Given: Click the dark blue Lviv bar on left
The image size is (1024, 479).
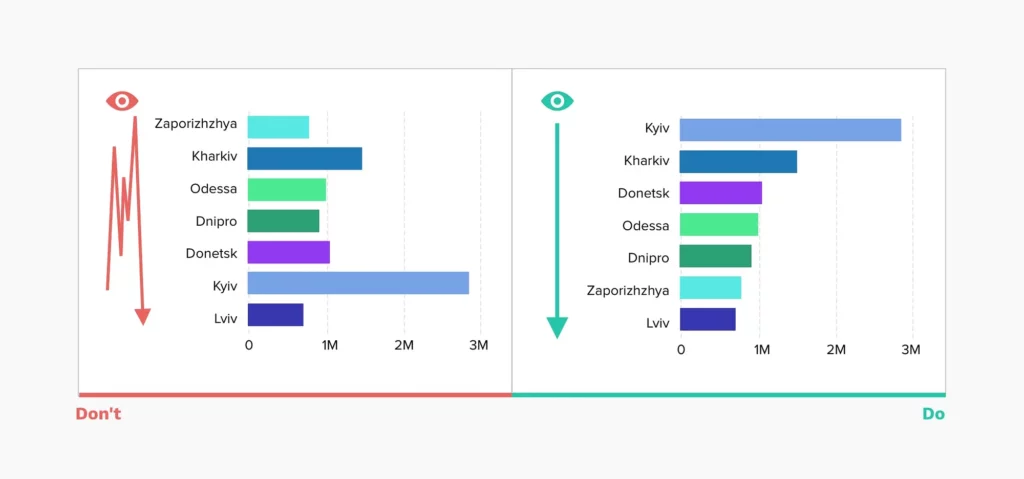Looking at the screenshot, I should click(276, 314).
